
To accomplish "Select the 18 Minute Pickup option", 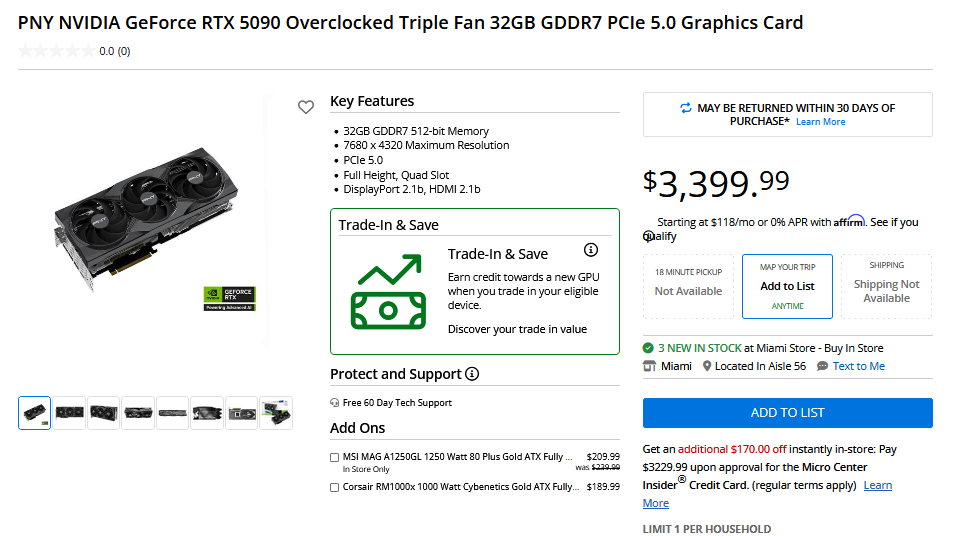I will pyautogui.click(x=688, y=286).
